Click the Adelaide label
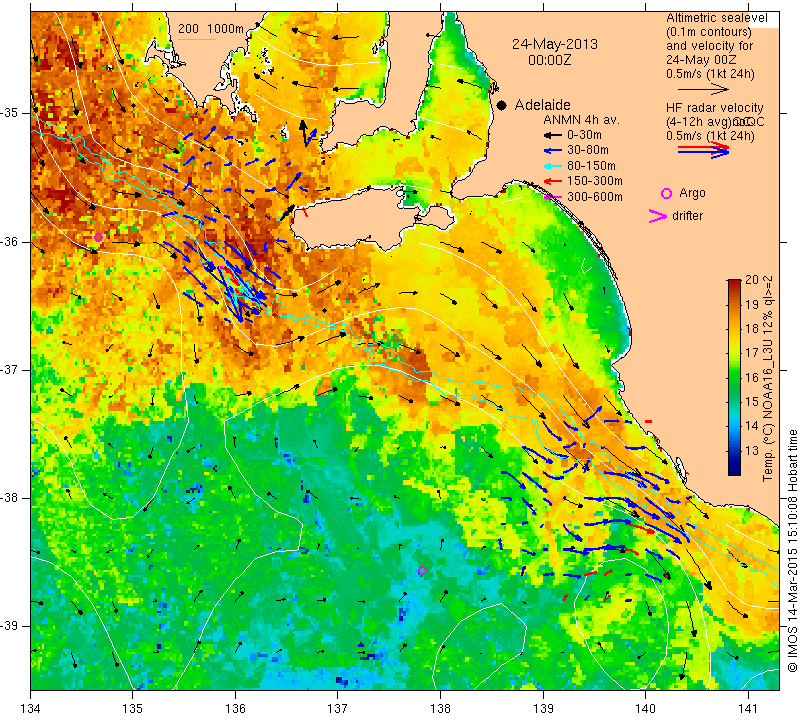 (x=542, y=105)
